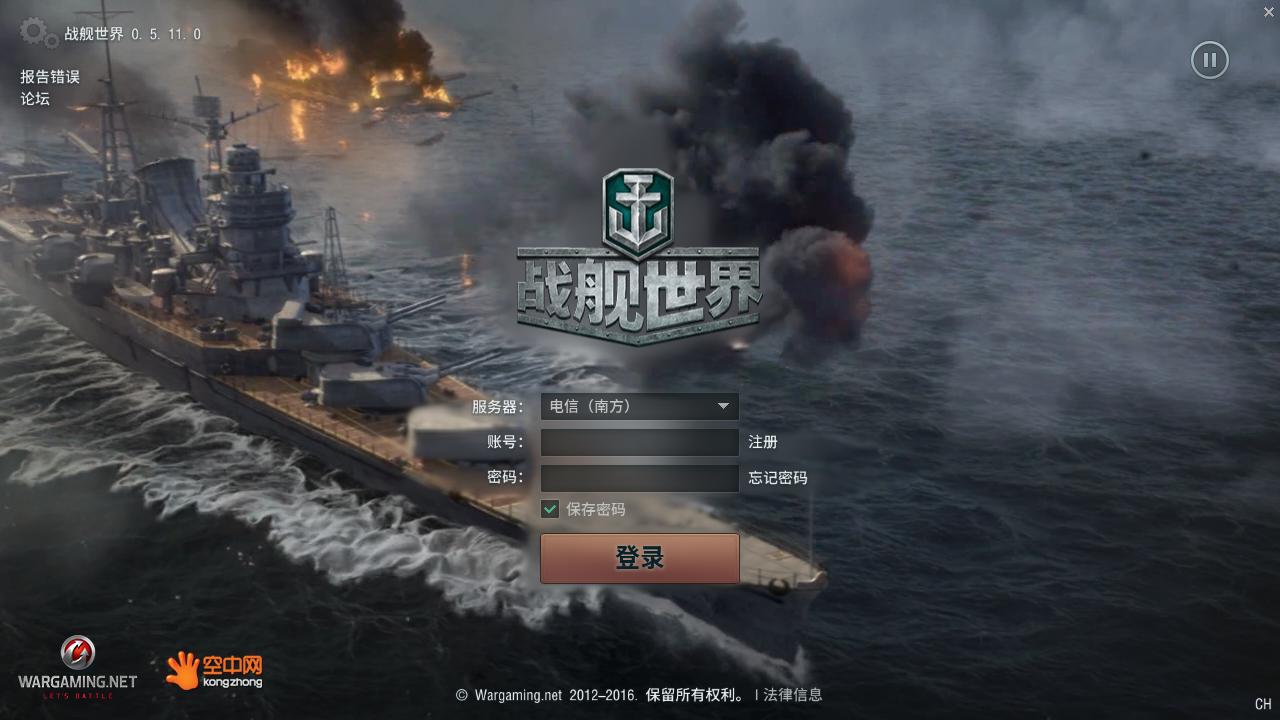Click the CH language indicator
Screen dimensions: 1280x720
click(1263, 704)
